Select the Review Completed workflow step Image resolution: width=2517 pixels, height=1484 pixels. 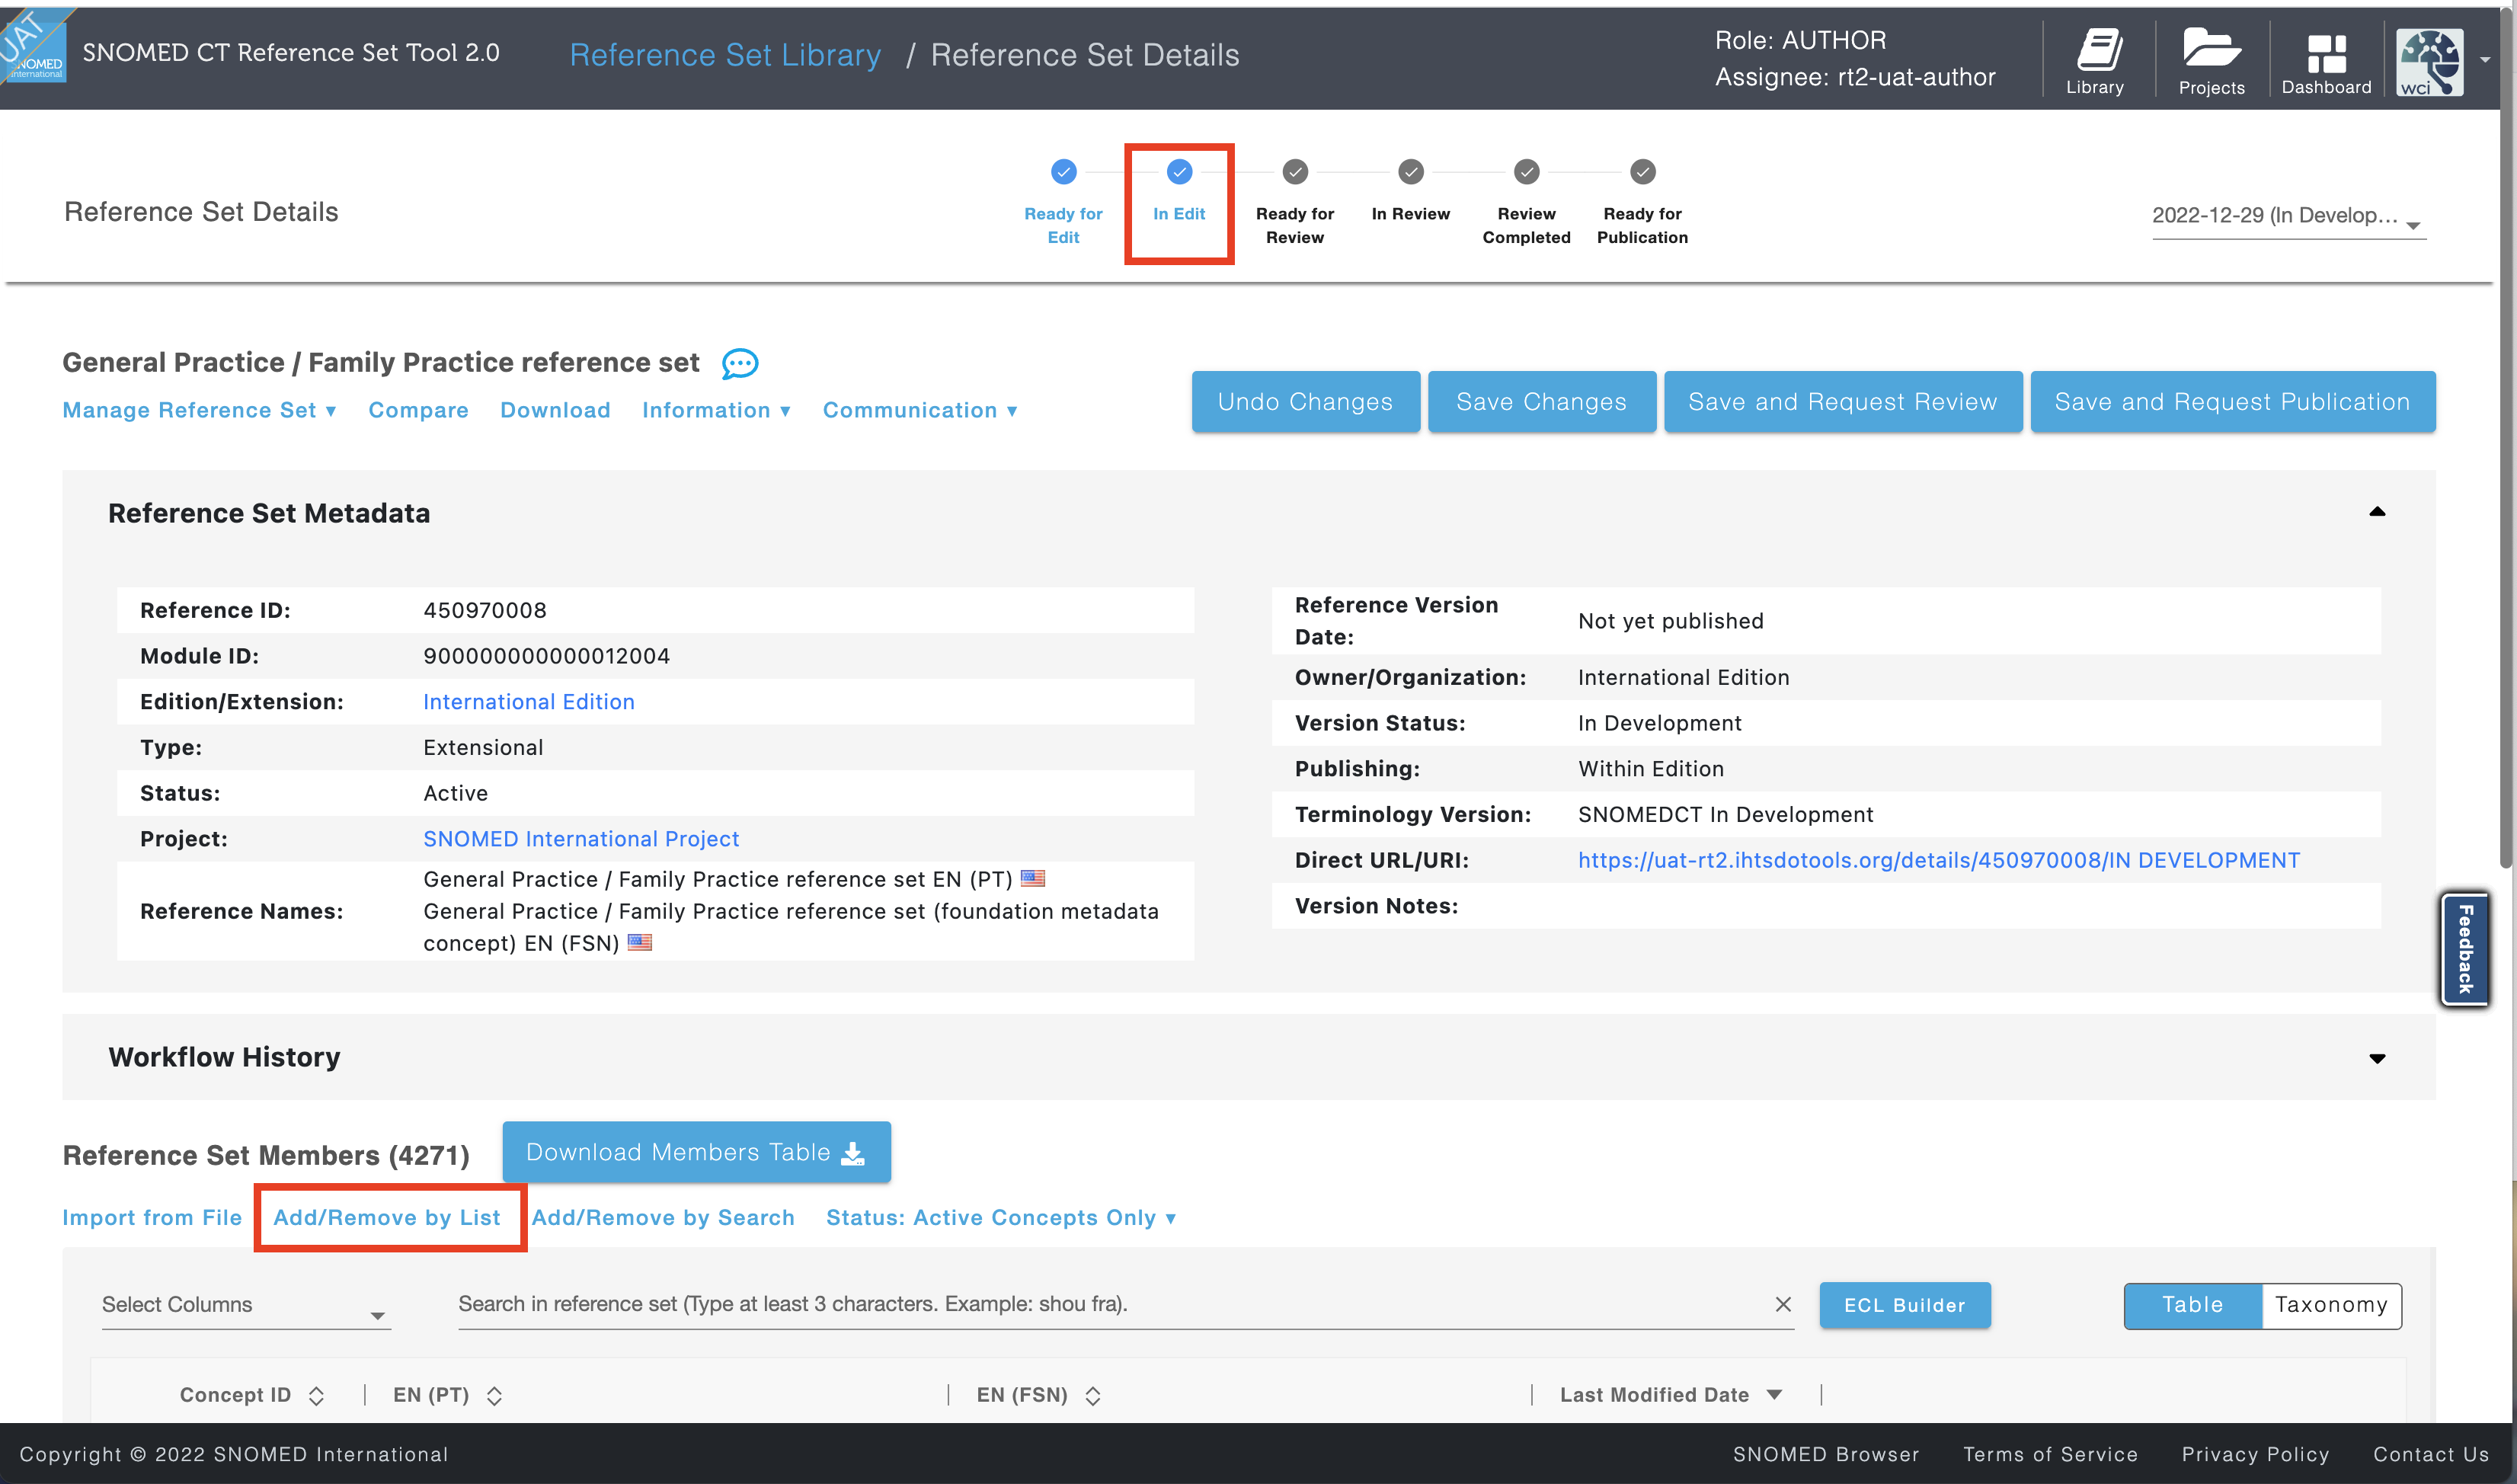(x=1526, y=202)
